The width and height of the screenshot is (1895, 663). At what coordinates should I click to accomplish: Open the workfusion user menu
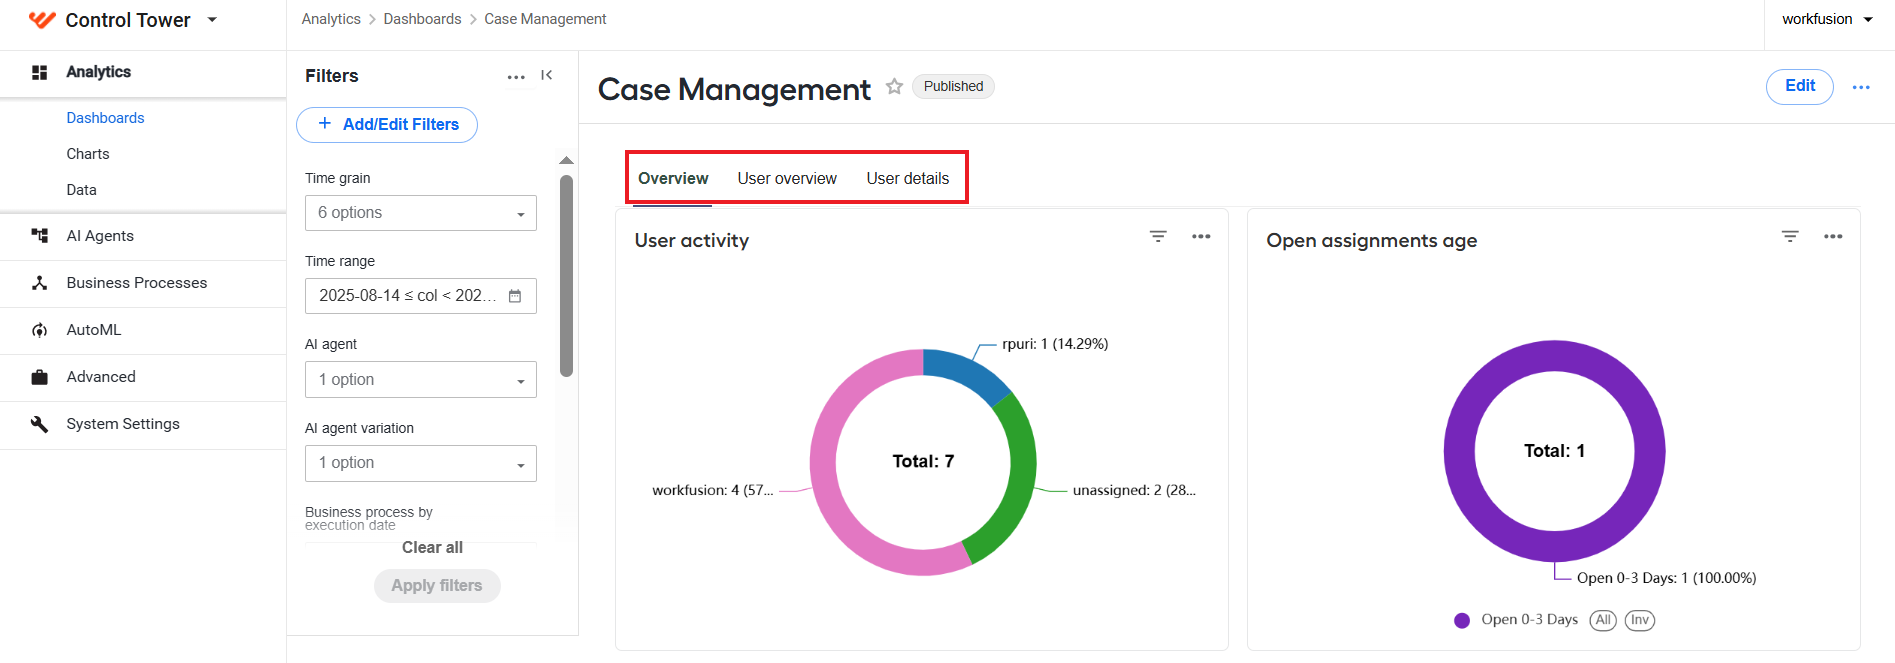[1827, 19]
